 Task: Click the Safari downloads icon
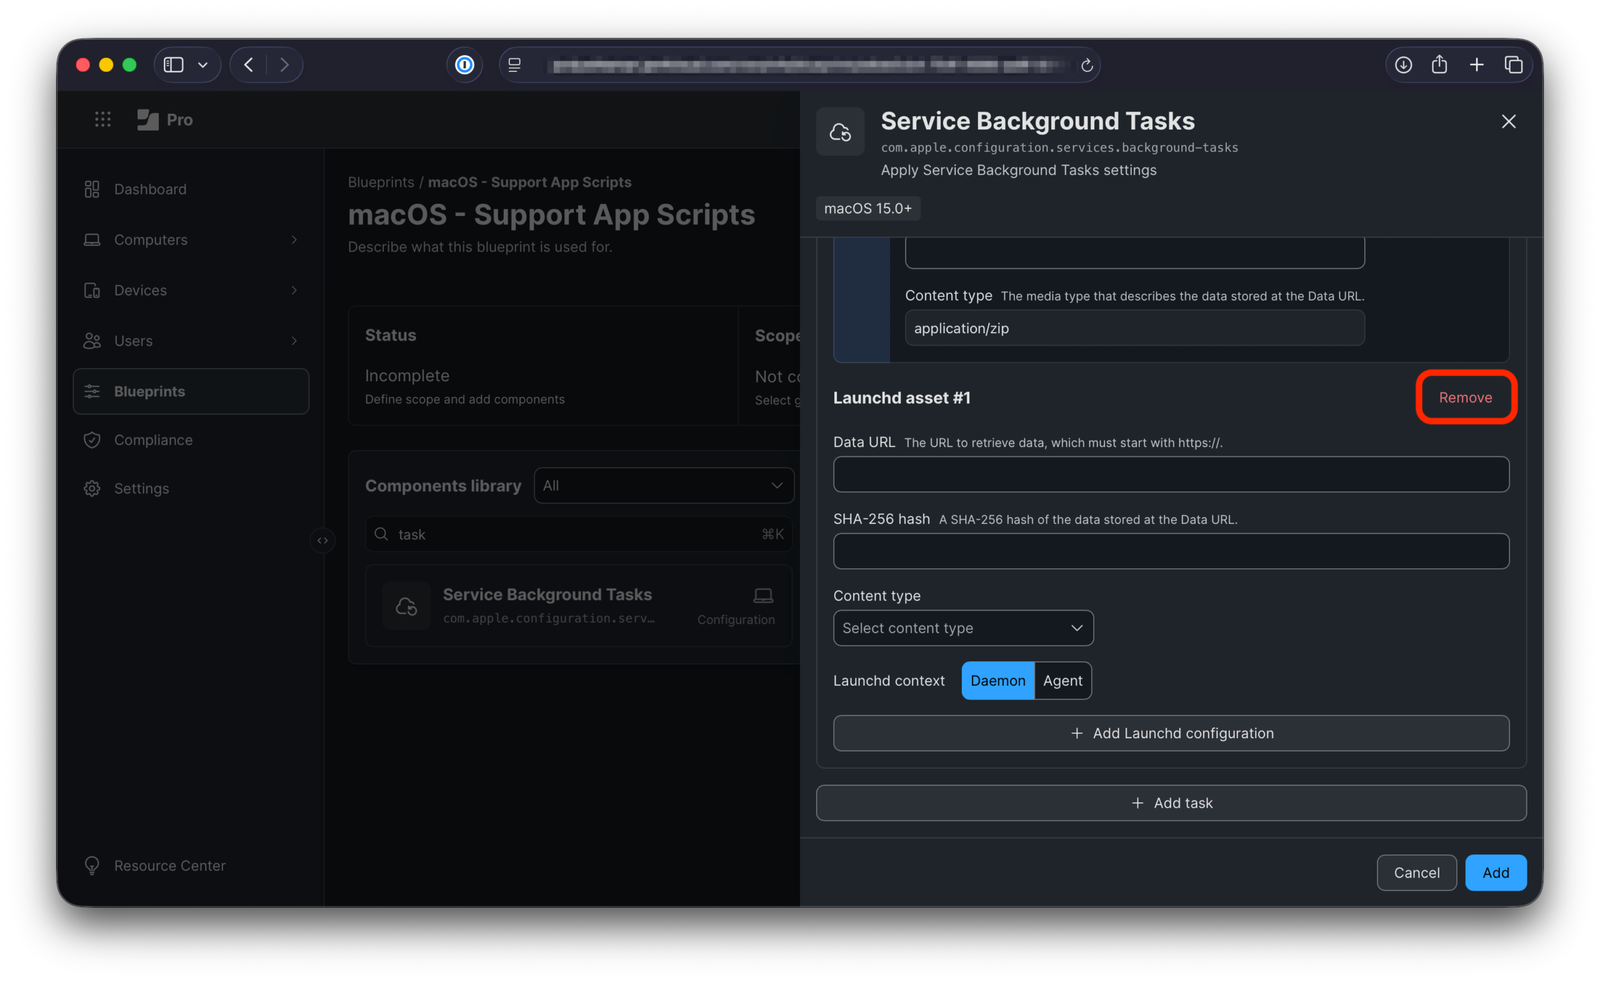[x=1403, y=65]
